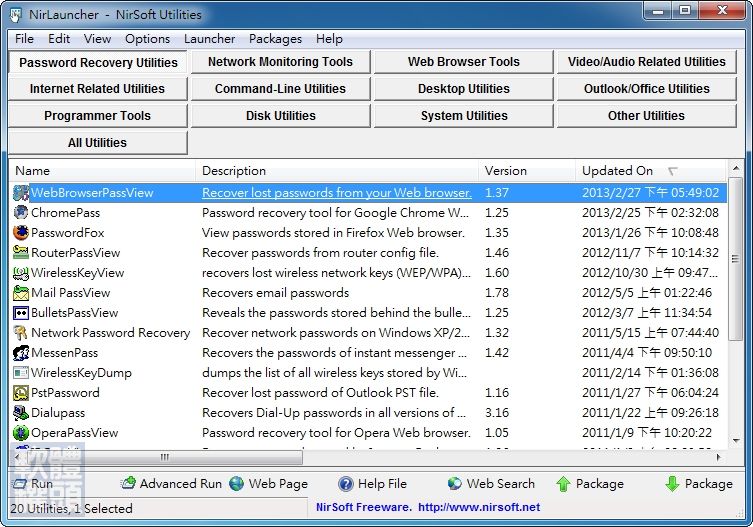Click the Network Password Recovery keys icon
The height and width of the screenshot is (527, 753).
(x=21, y=332)
